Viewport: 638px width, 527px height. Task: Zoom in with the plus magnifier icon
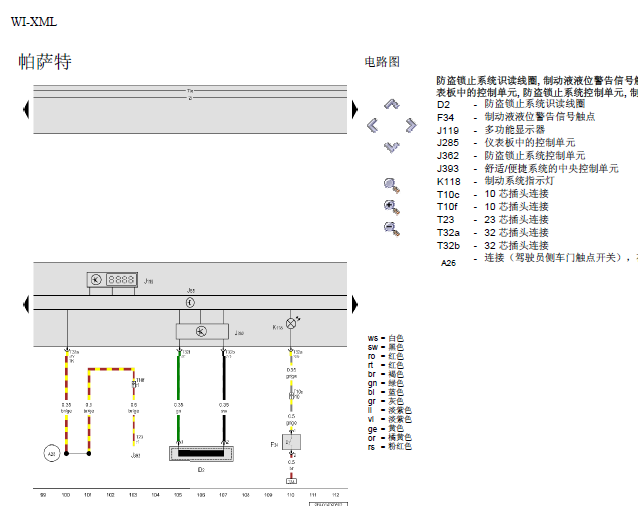(x=392, y=207)
